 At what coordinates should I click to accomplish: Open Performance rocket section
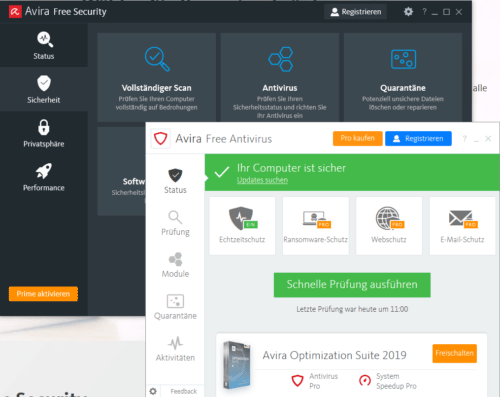[44, 177]
